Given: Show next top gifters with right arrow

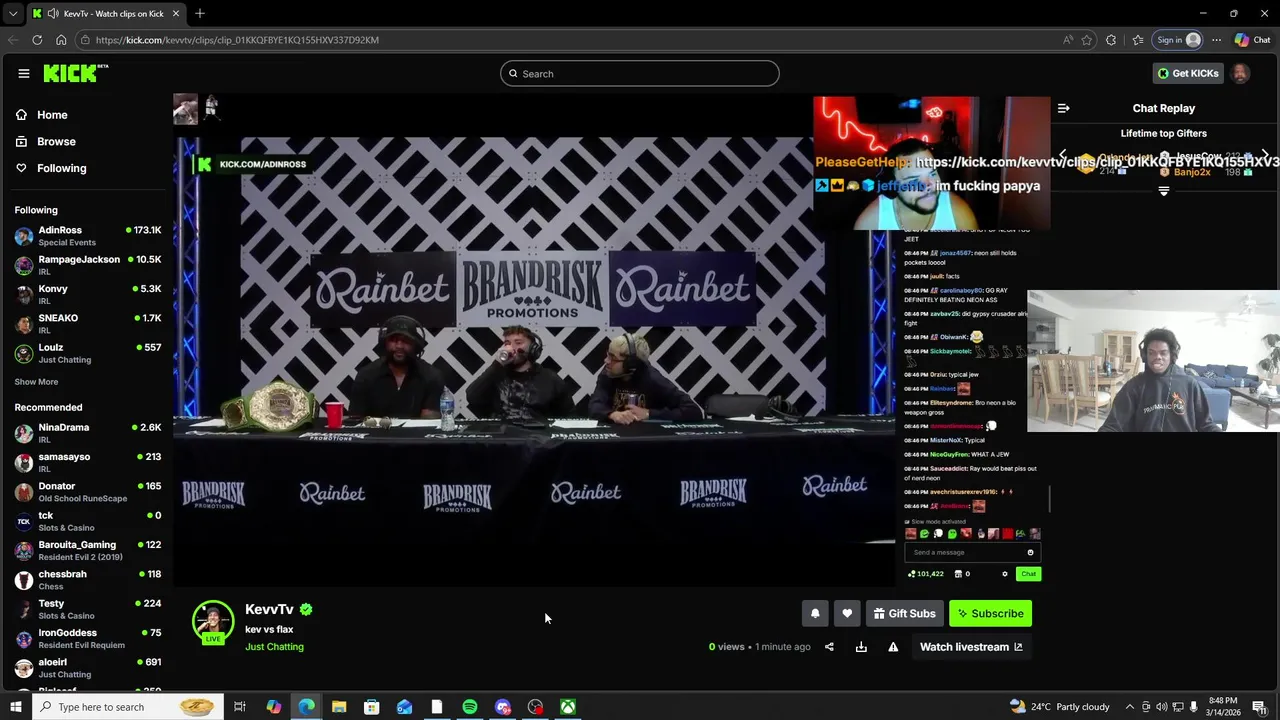Looking at the screenshot, I should (x=1265, y=156).
